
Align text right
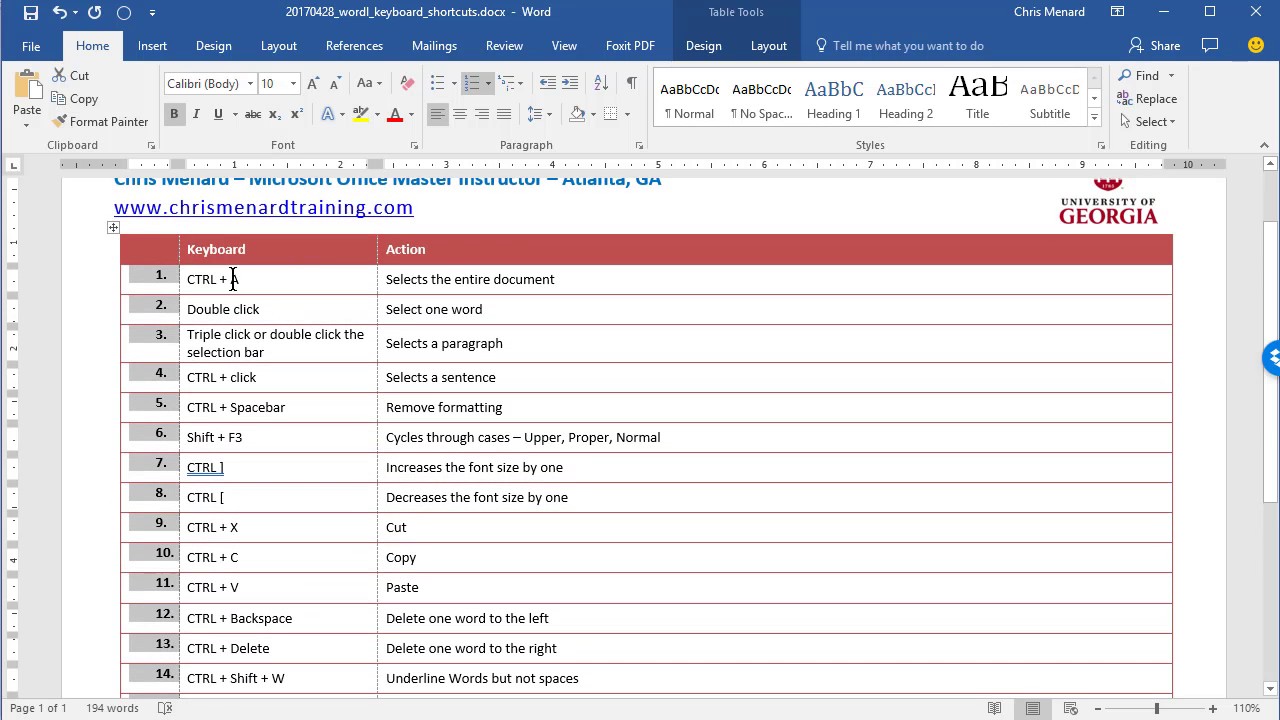(482, 114)
